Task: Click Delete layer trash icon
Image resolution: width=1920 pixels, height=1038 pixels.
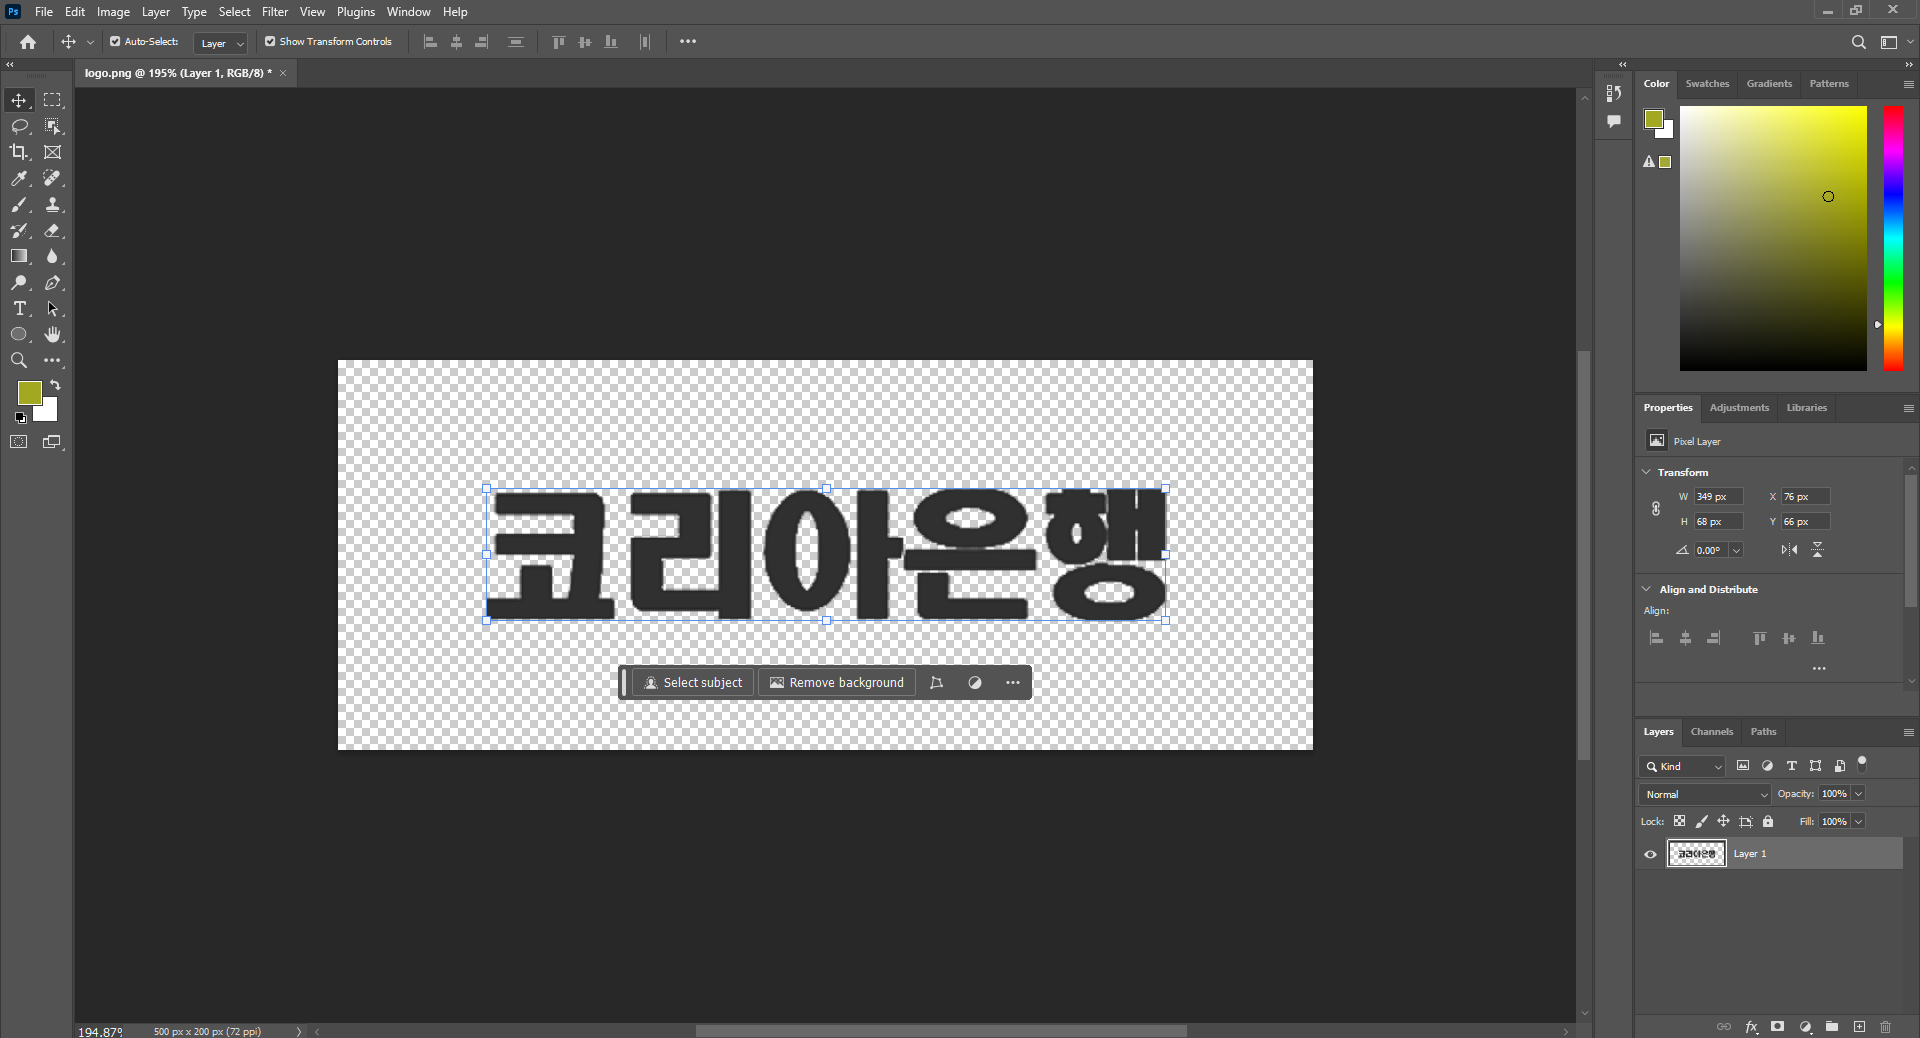Action: [1885, 1027]
